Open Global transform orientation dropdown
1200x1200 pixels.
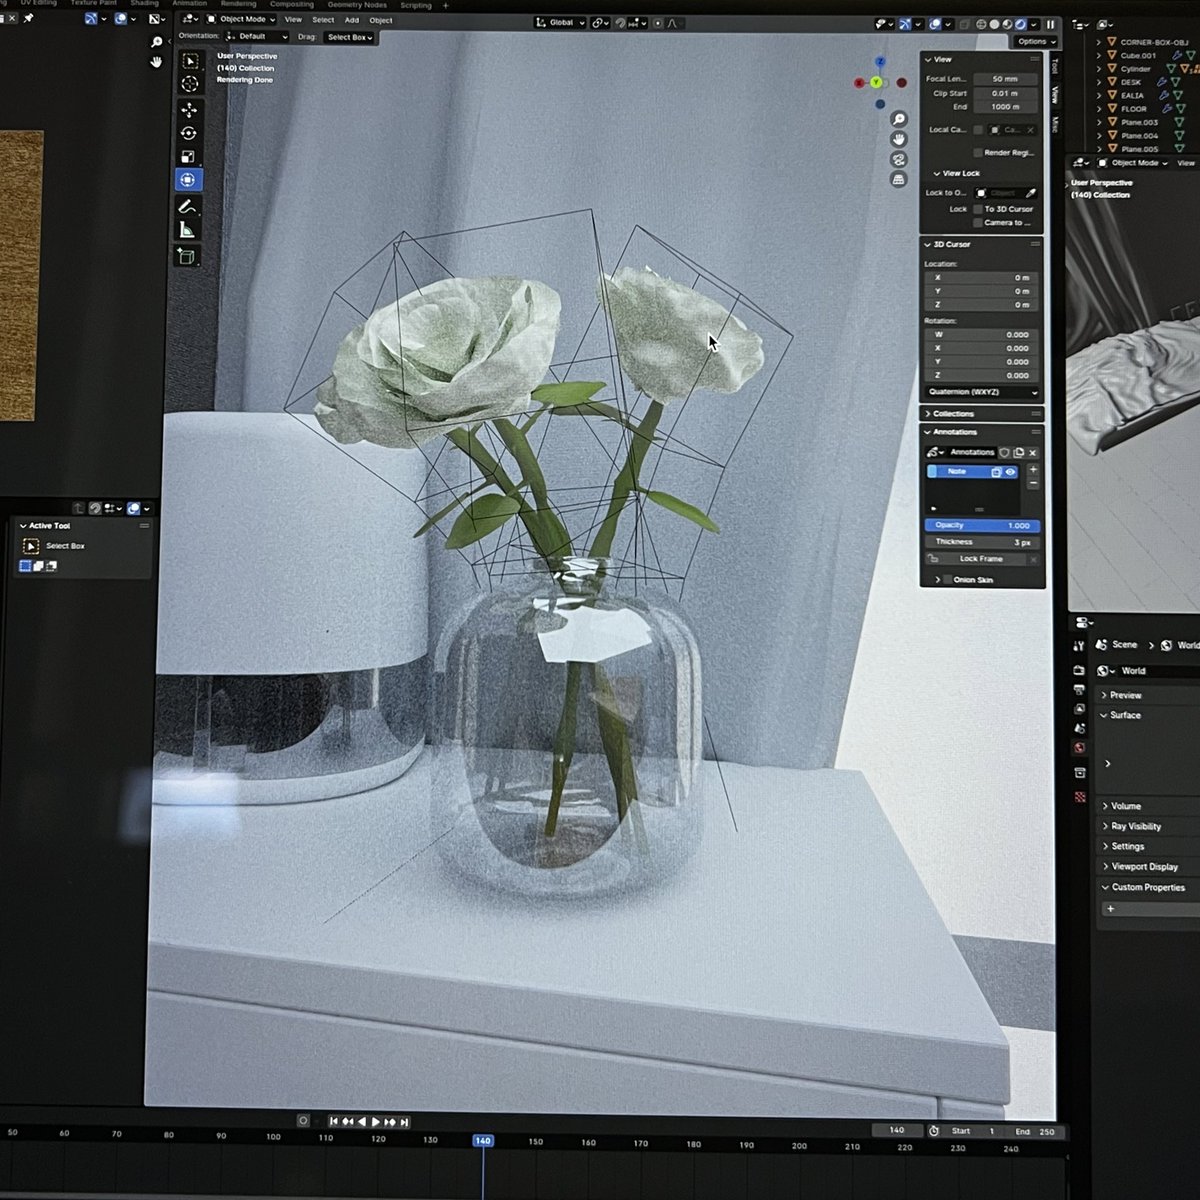click(x=558, y=22)
